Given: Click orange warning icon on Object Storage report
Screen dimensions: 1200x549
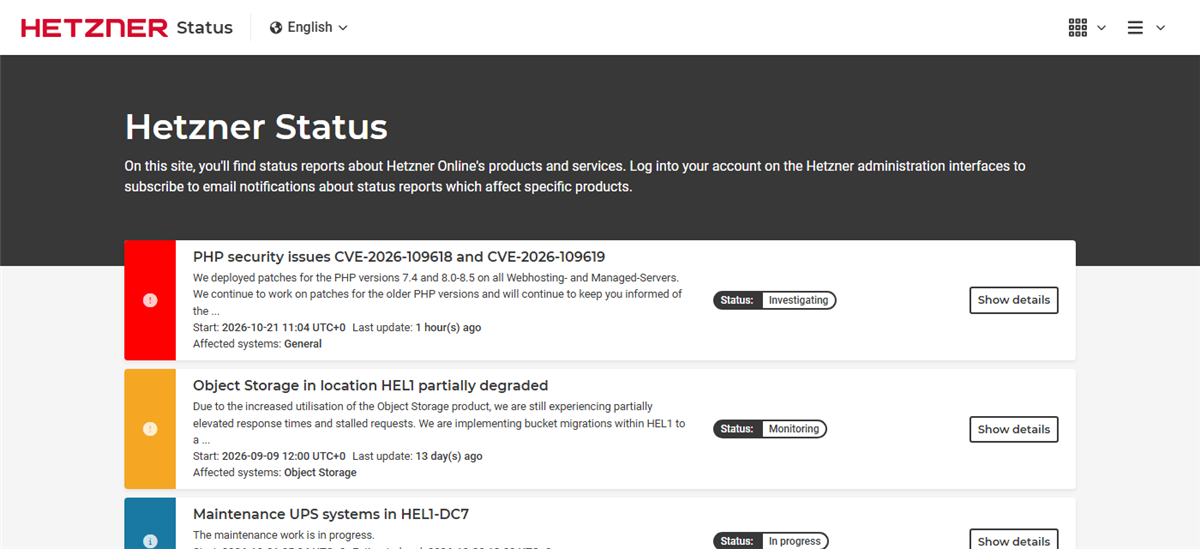Looking at the screenshot, I should 150,429.
